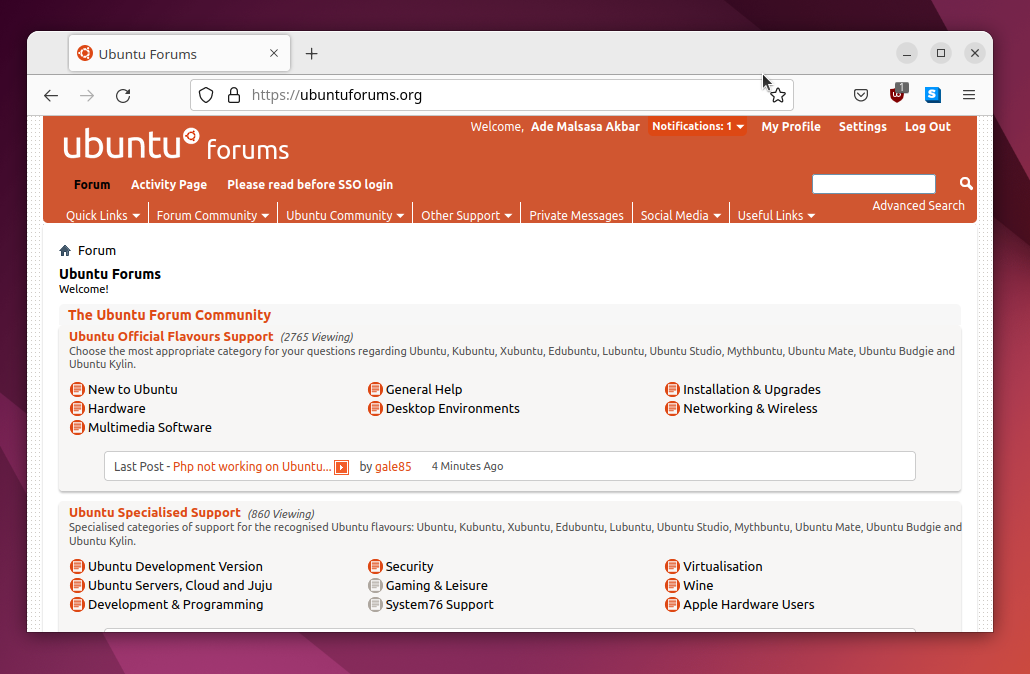Image resolution: width=1030 pixels, height=674 pixels.
Task: Open Ubuntu Official Flavours Support category
Action: tap(171, 336)
